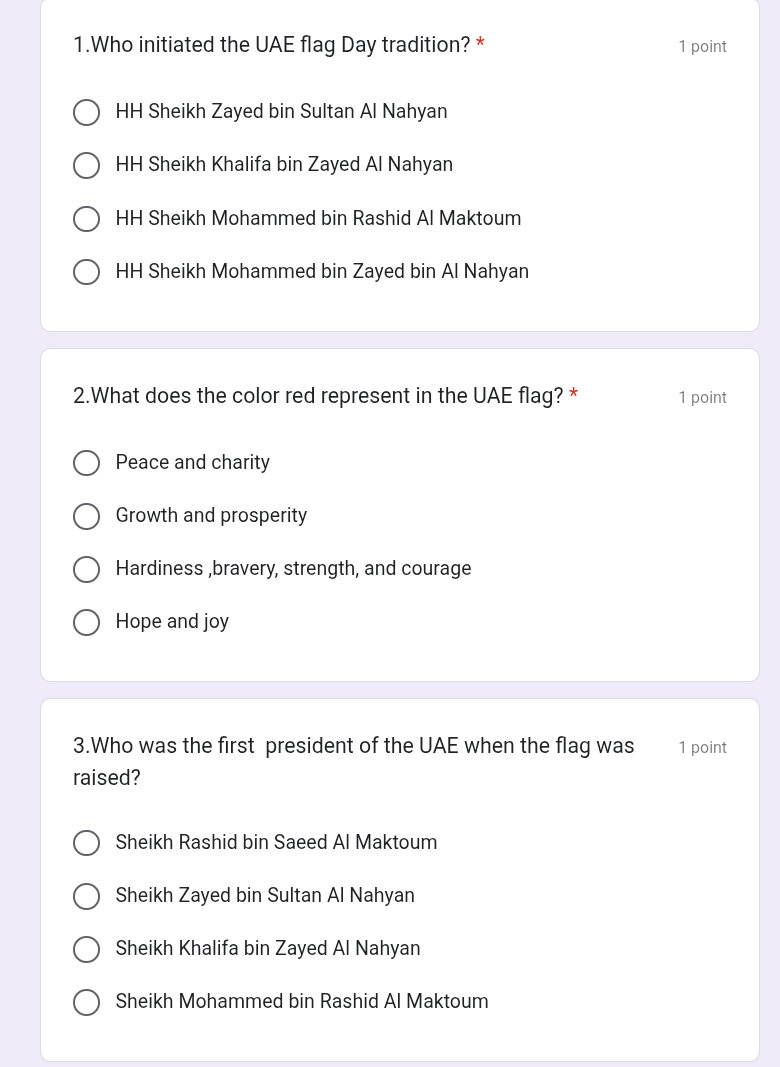The image size is (780, 1067).
Task: Select HH Sheikh Khalifa bin Zayed Al Nahyan
Action: [86, 165]
